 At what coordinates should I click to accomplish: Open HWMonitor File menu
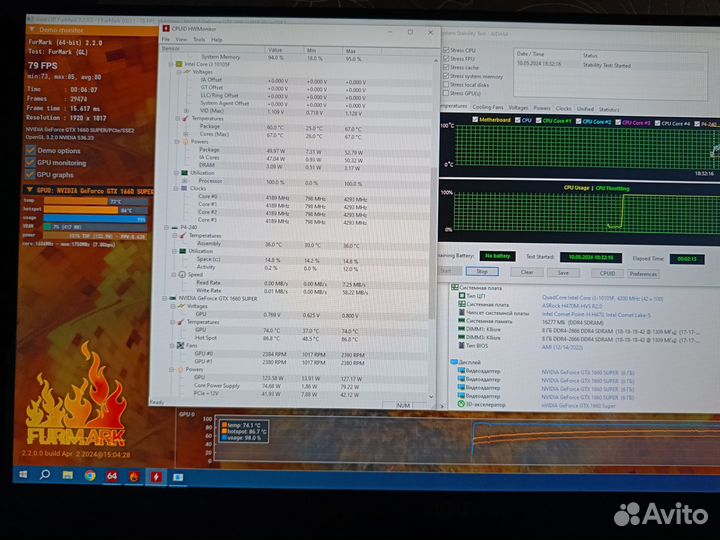point(165,39)
